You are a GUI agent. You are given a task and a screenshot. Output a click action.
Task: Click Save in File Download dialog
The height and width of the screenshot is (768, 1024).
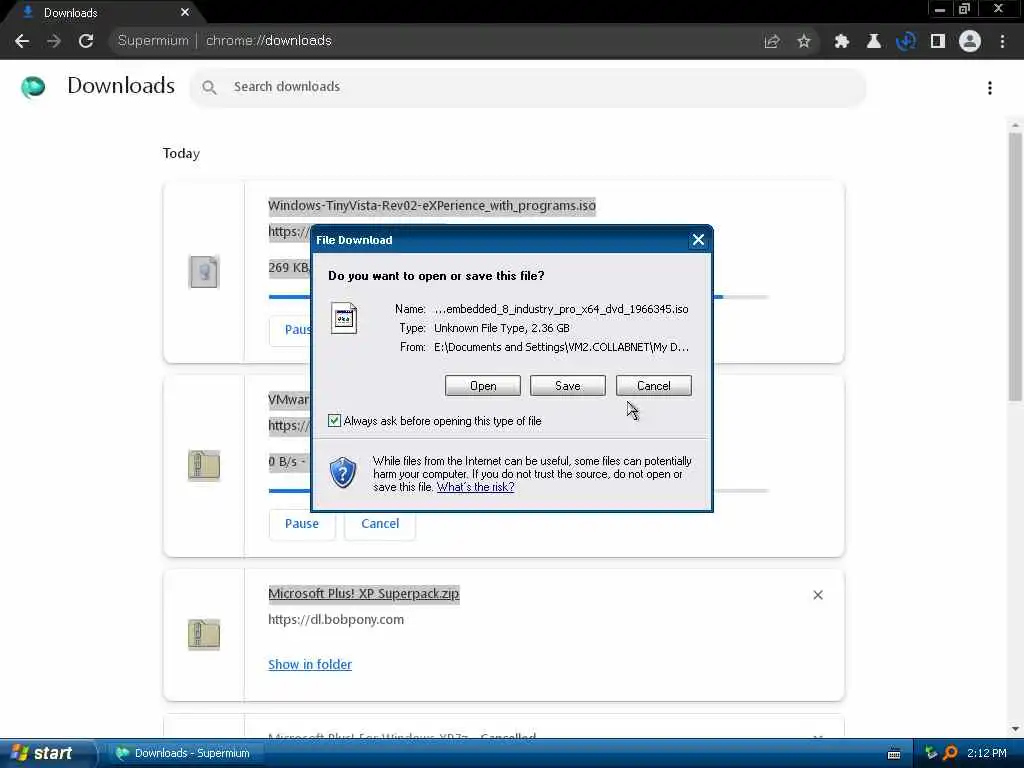pyautogui.click(x=568, y=385)
